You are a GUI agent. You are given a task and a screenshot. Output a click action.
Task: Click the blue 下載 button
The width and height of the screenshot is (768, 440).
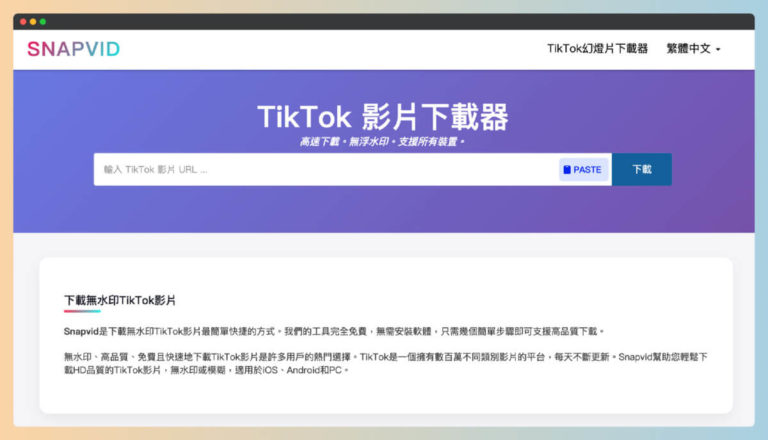pos(642,170)
